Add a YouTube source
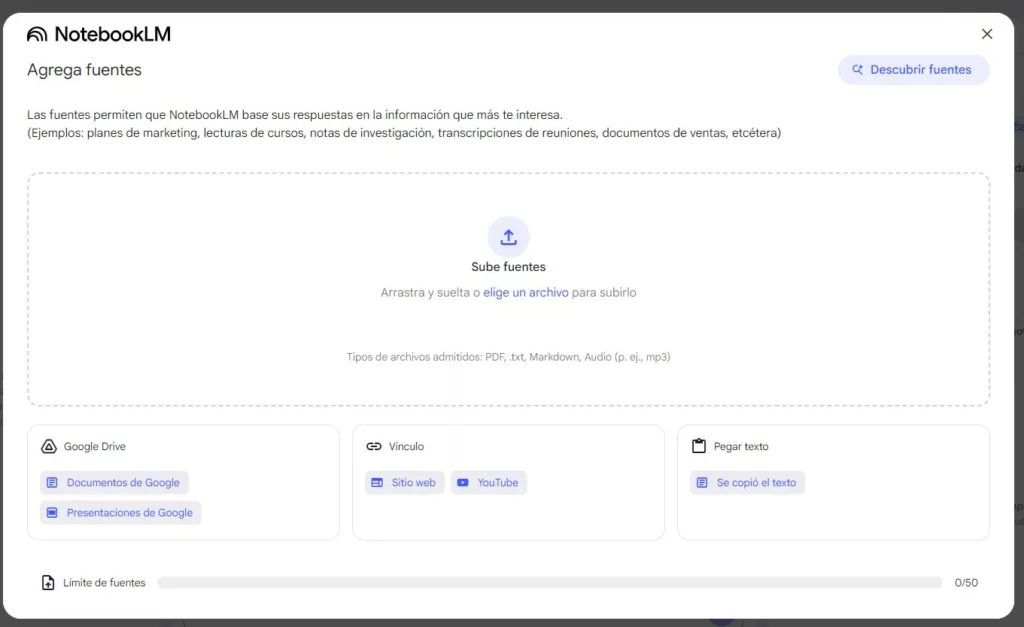Screen dimensions: 1024x627 [x=488, y=483]
